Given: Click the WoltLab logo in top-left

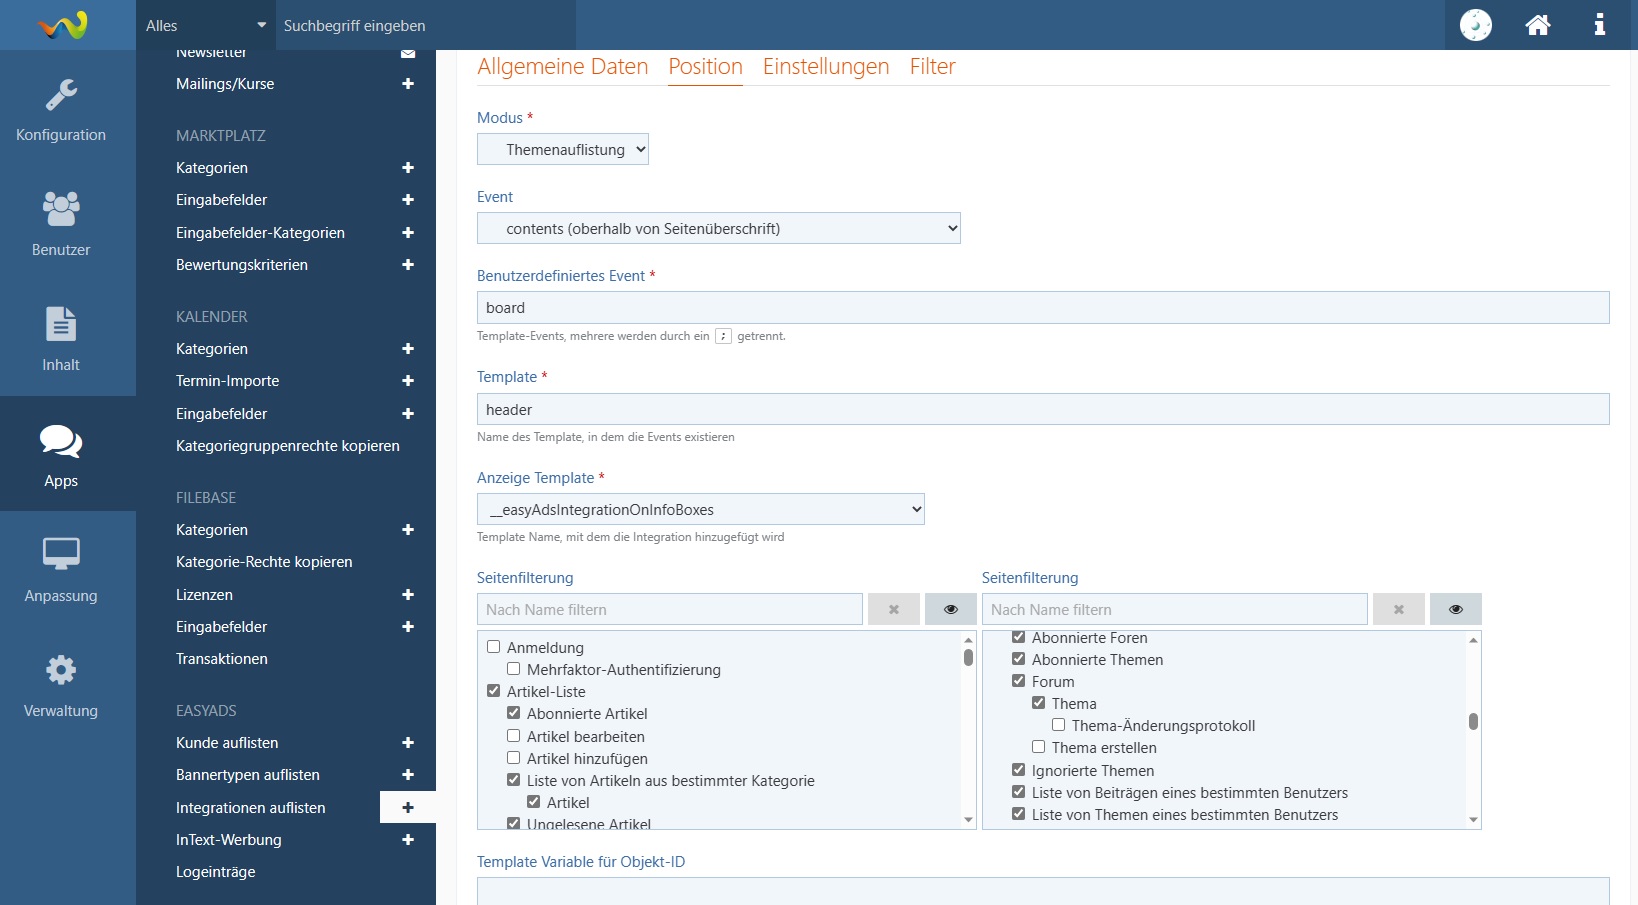Looking at the screenshot, I should click(63, 25).
